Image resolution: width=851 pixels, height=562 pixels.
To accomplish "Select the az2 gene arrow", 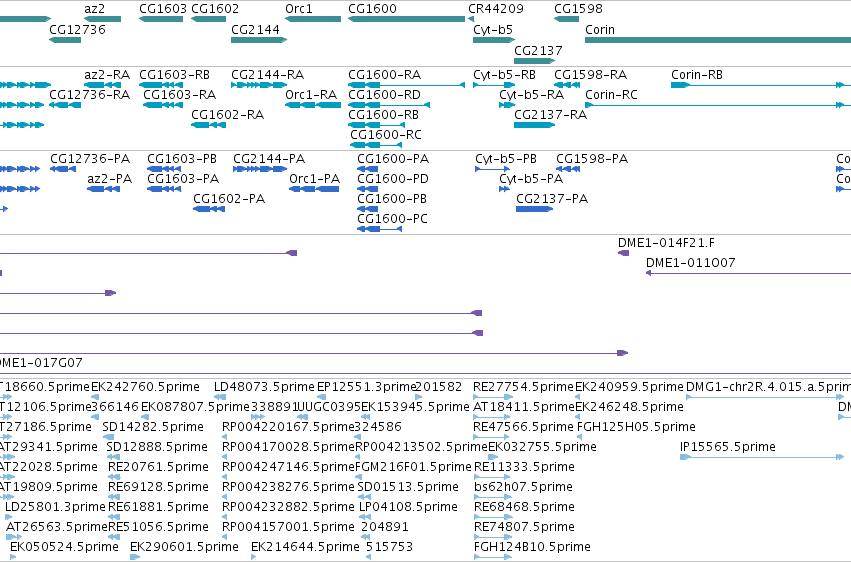I will point(103,19).
